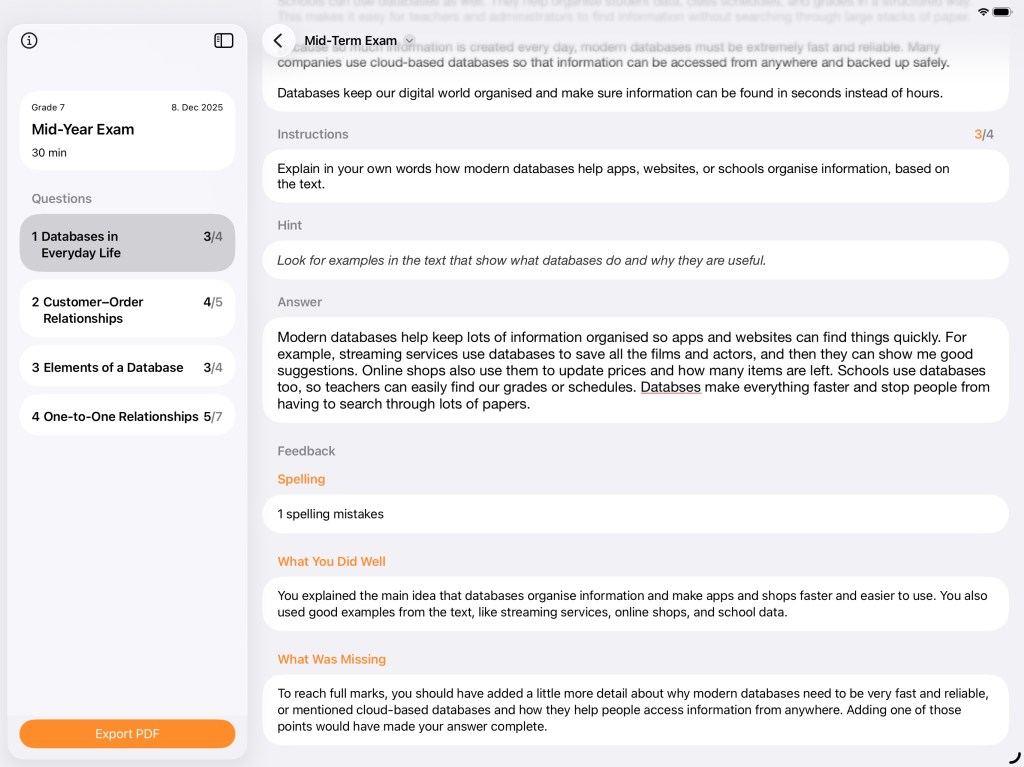Click the corner indicator at bottom right
The width and height of the screenshot is (1024, 767).
[x=1014, y=757]
